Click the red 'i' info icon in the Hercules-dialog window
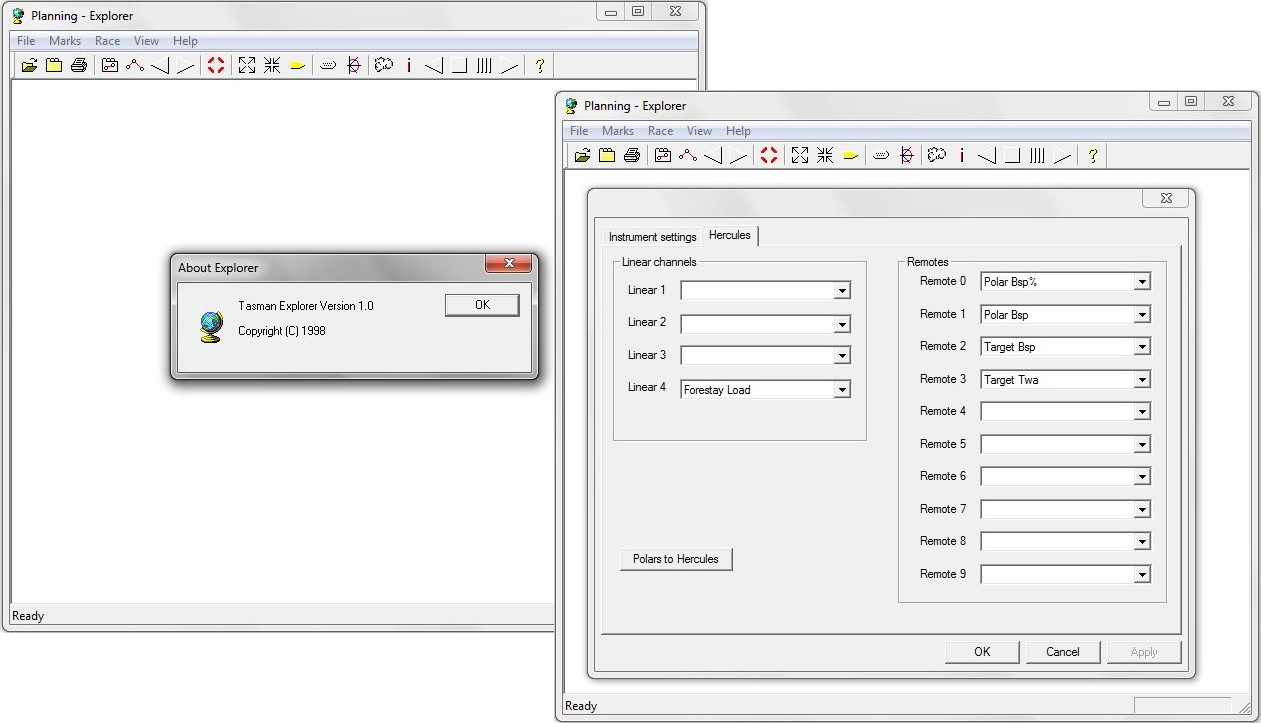The width and height of the screenshot is (1261, 723). 962,156
